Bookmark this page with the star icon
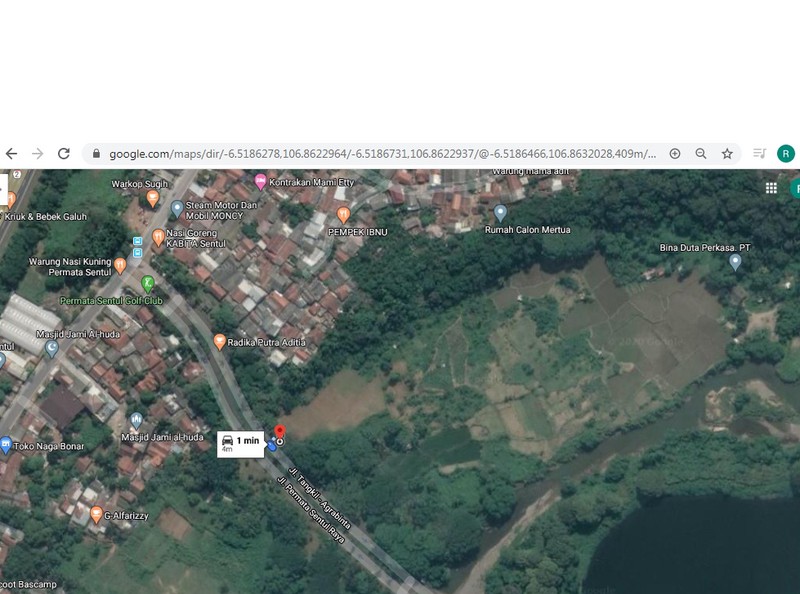The width and height of the screenshot is (800, 594). pos(727,154)
